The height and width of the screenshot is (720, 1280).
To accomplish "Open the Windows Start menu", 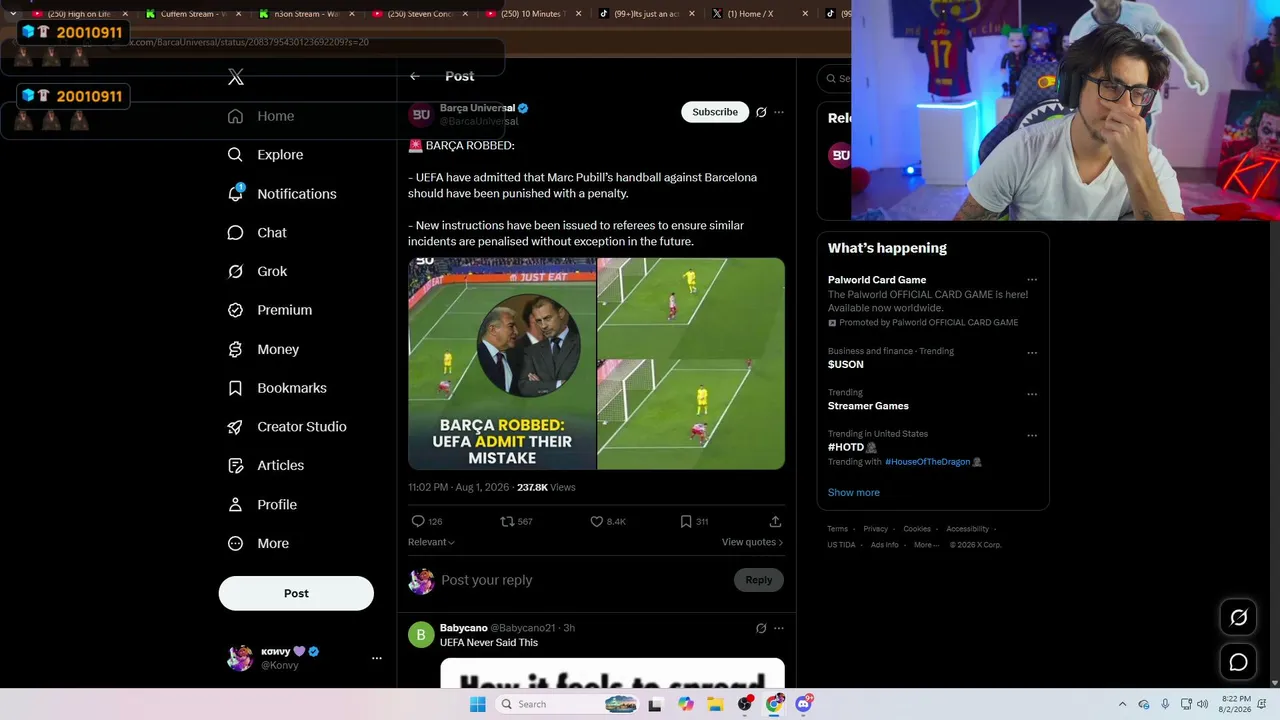I will (478, 704).
